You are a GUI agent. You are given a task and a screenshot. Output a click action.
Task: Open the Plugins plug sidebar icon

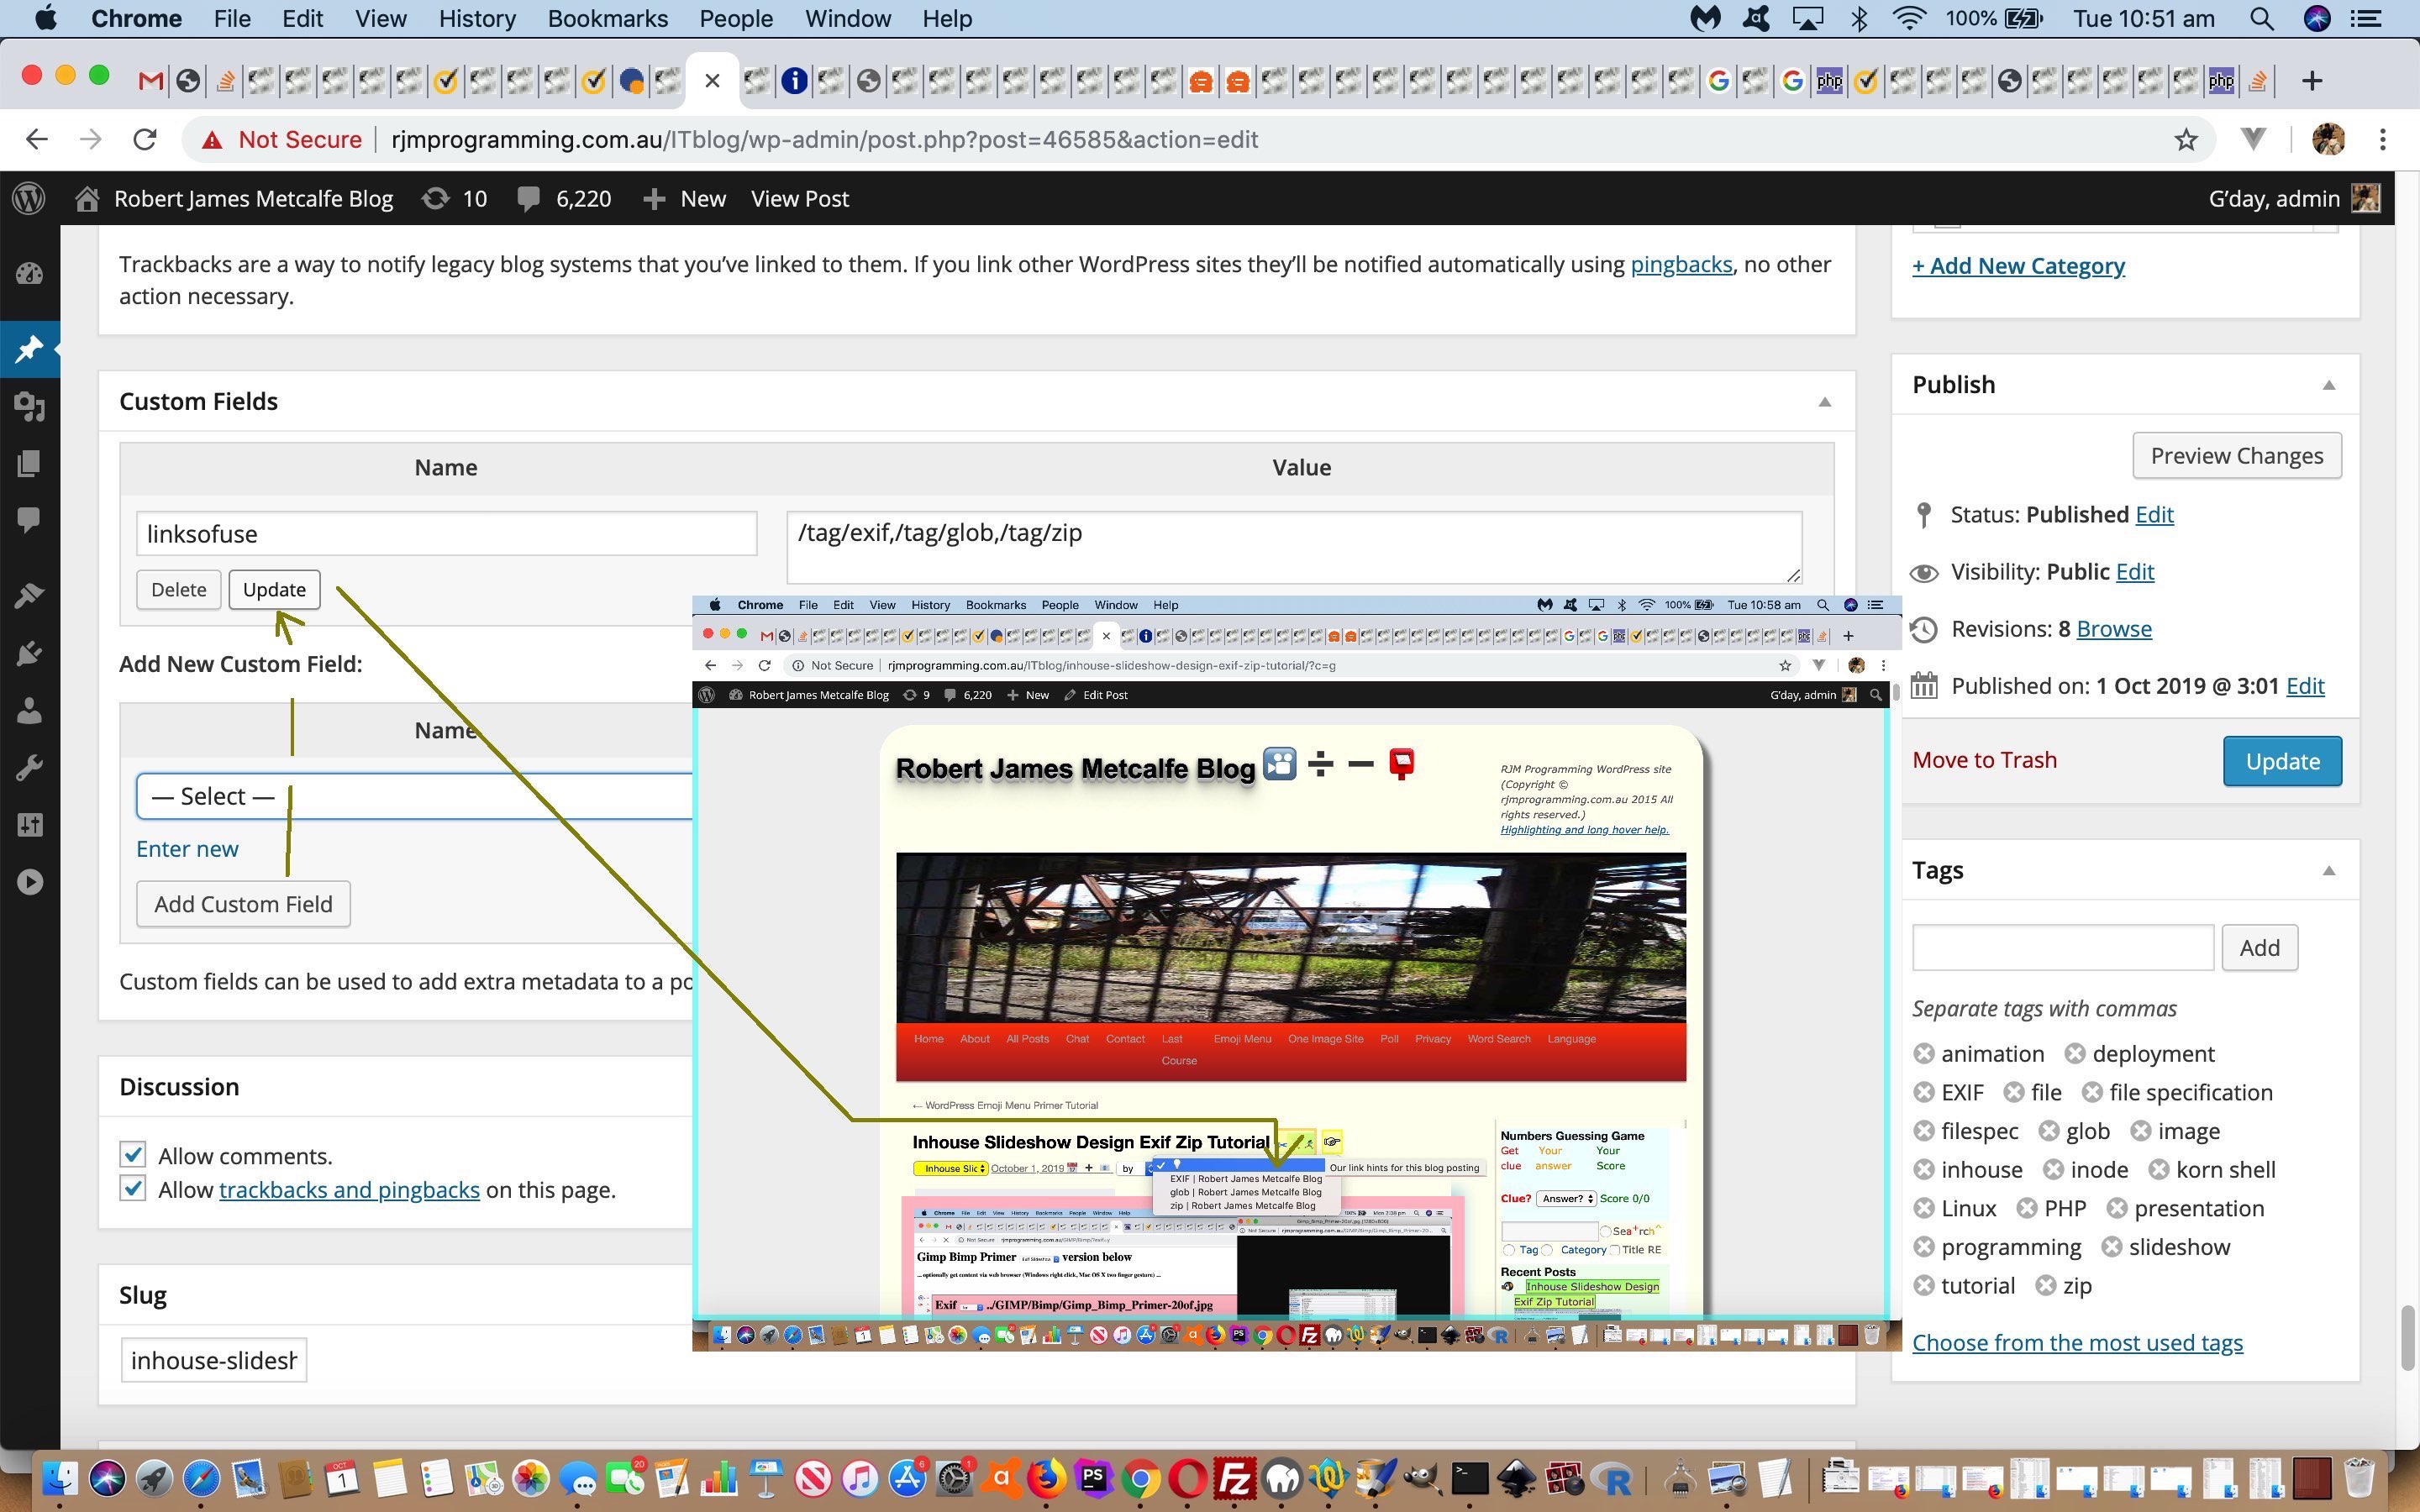pyautogui.click(x=29, y=653)
